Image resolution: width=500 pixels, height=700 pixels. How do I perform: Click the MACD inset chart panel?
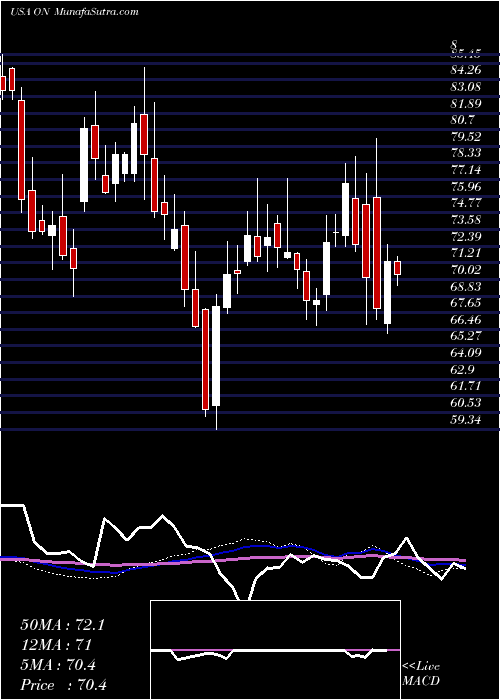coord(275,650)
